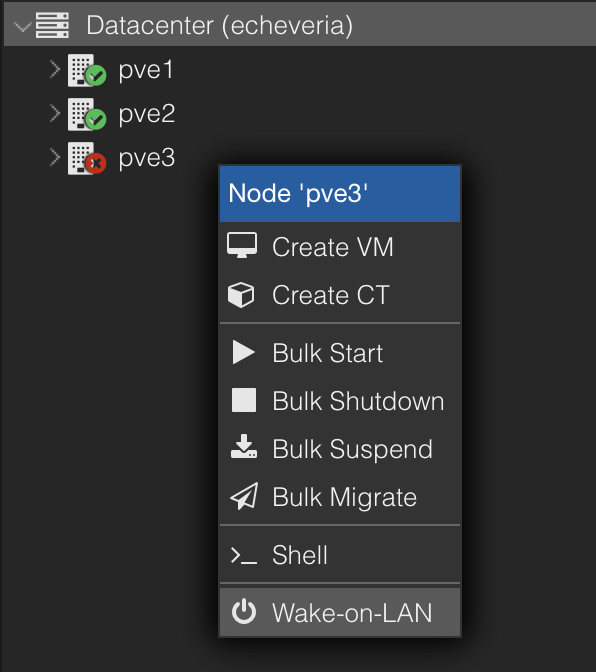Click the cube icon for Create CT

(x=241, y=295)
